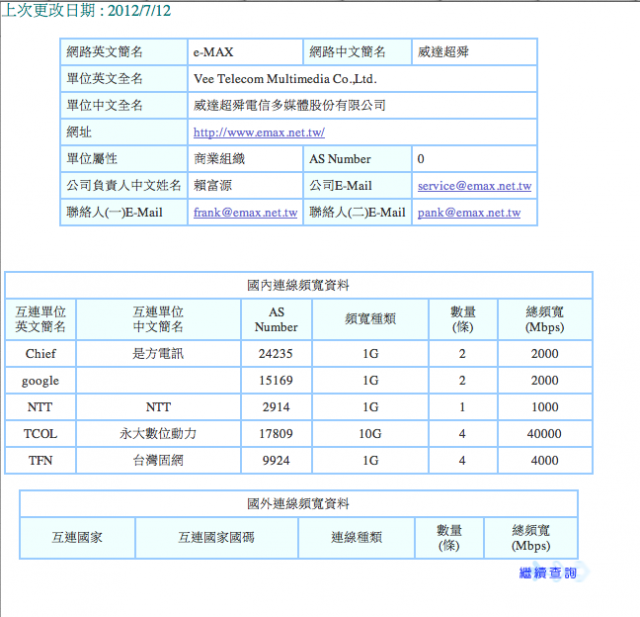The height and width of the screenshot is (617, 640).
Task: Click AS number 2914
Action: click(276, 407)
